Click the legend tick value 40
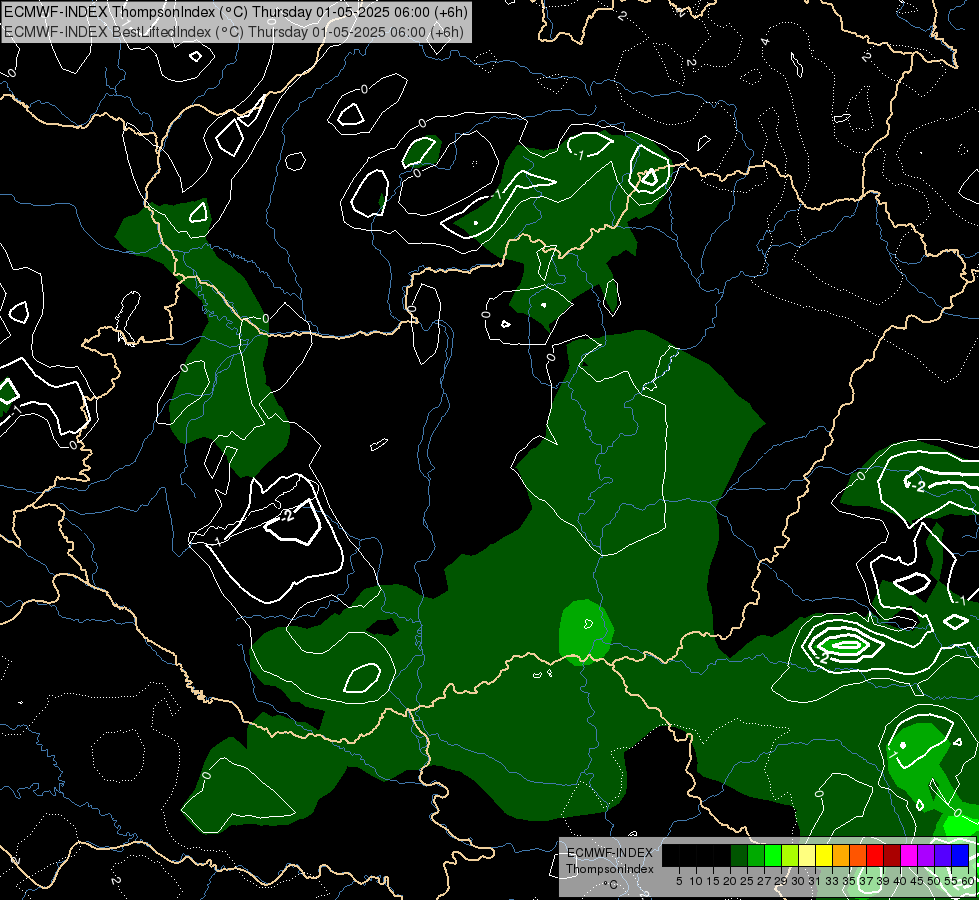 pos(900,881)
